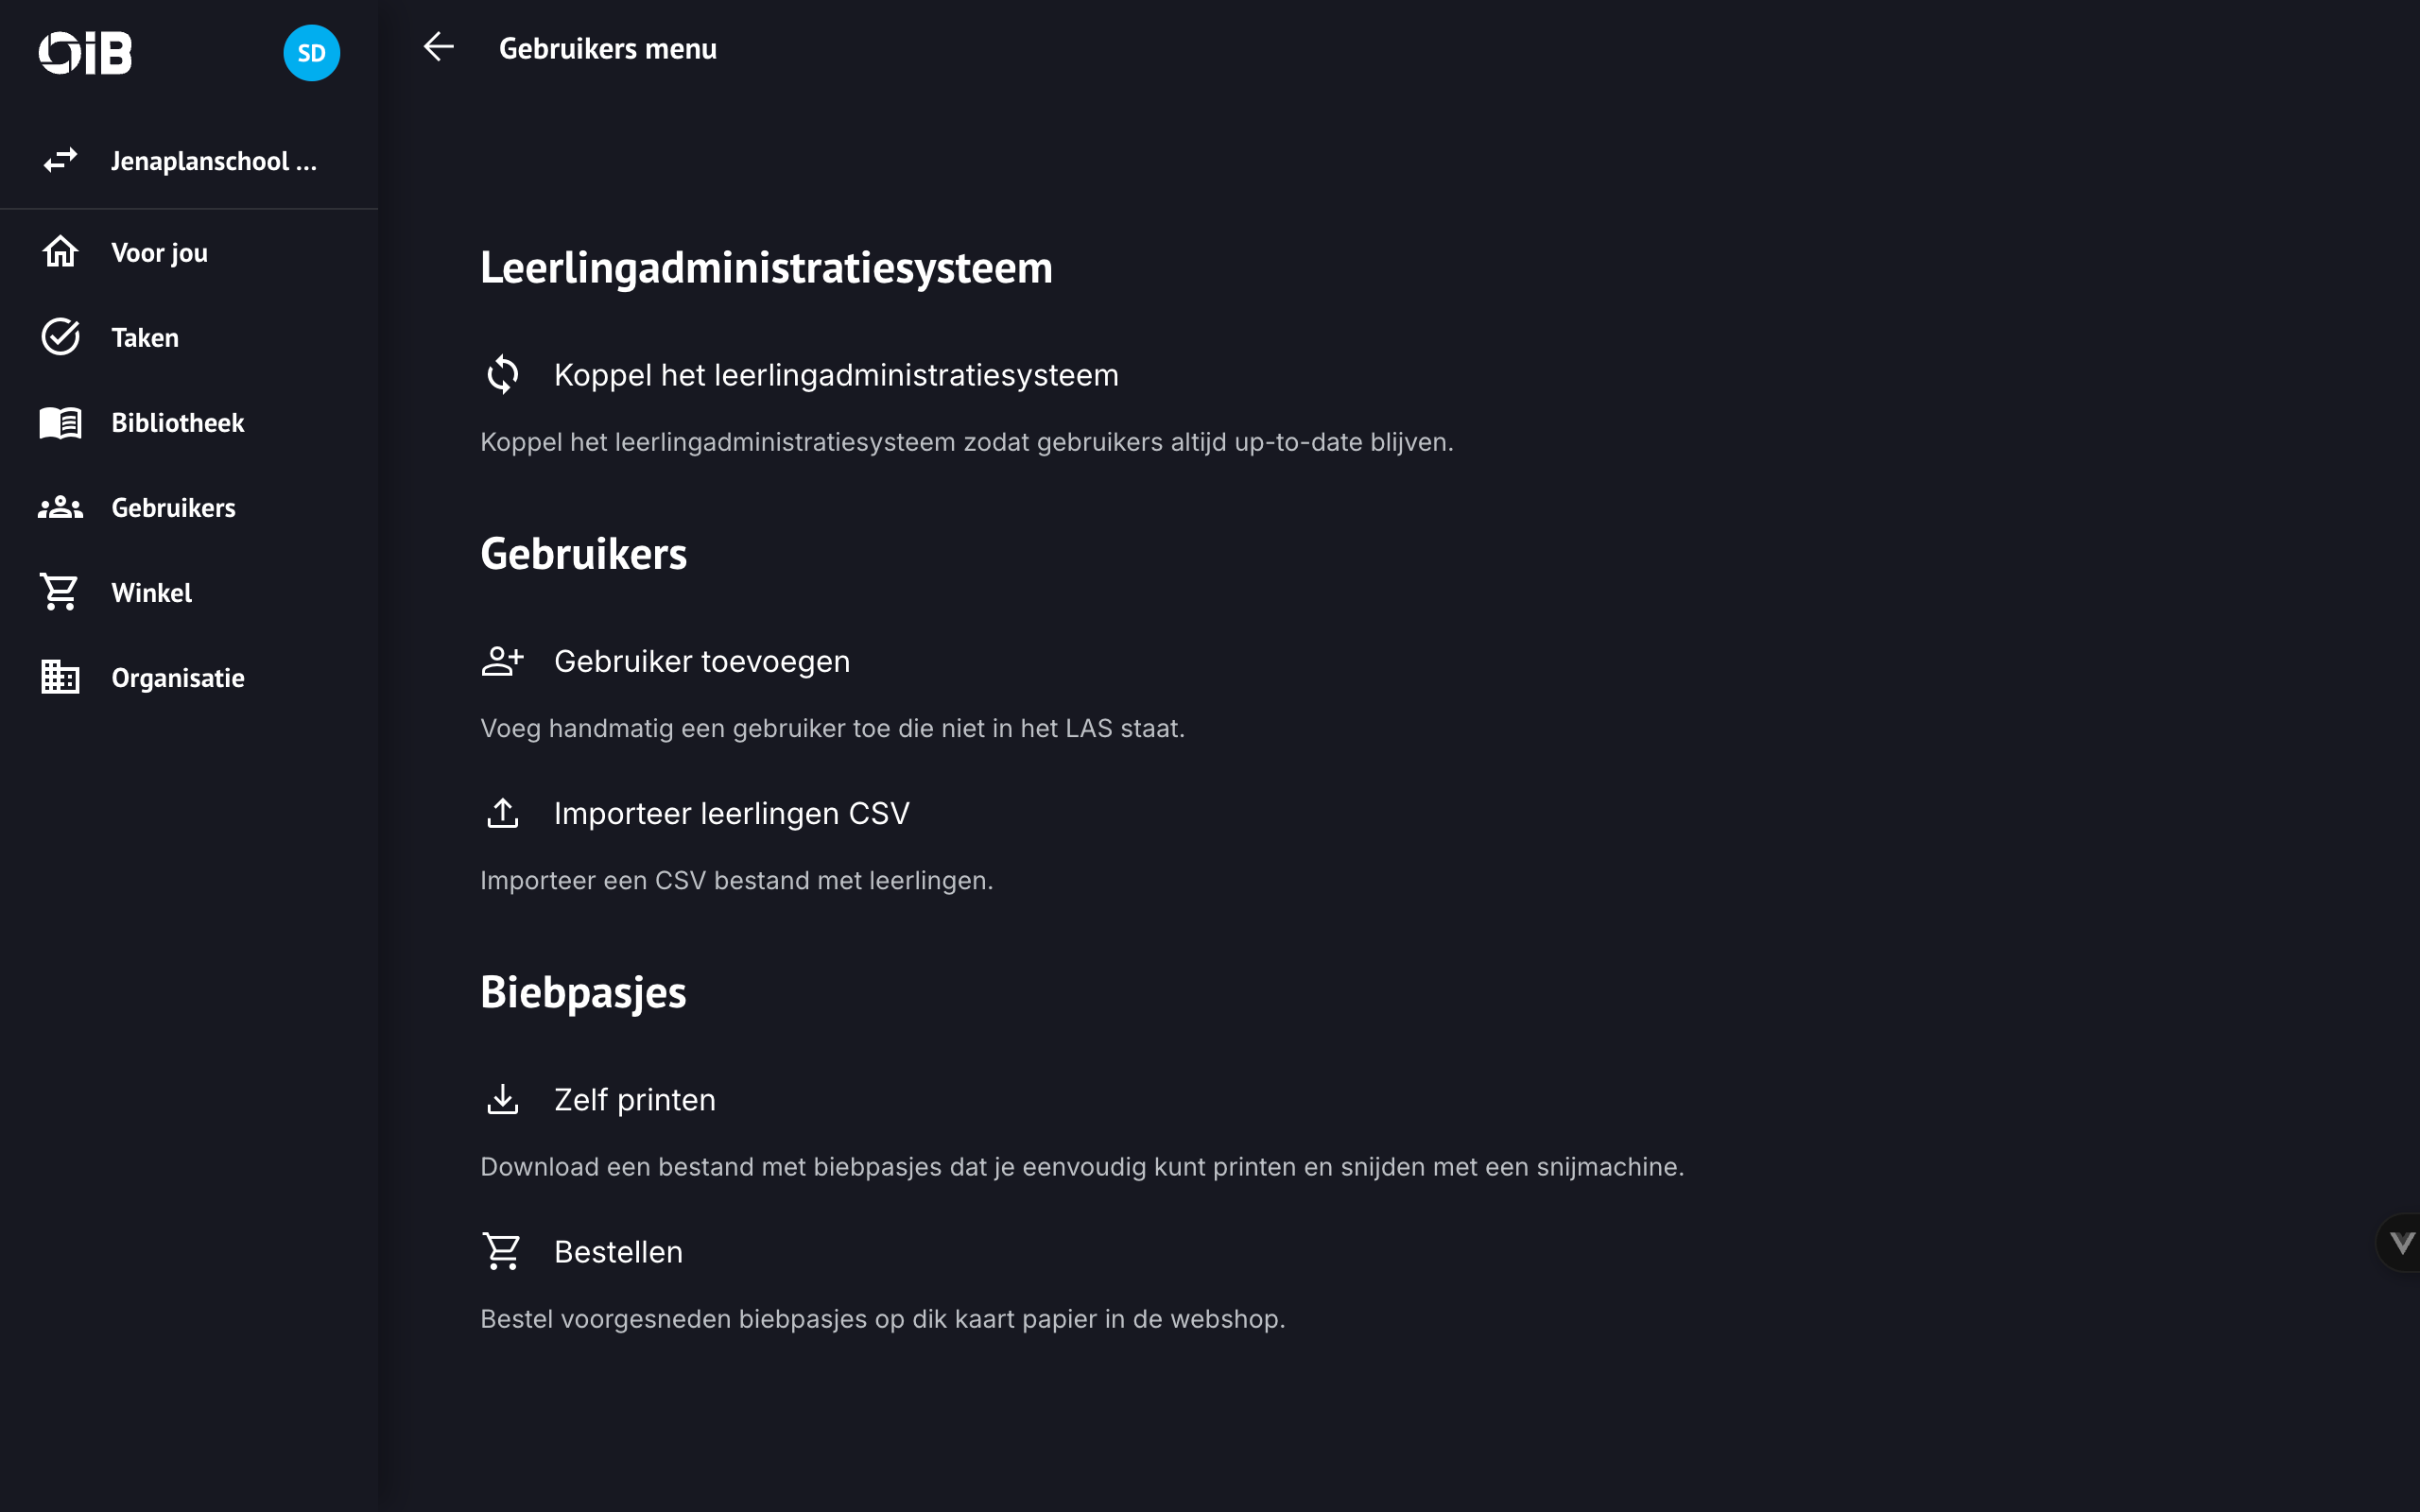The height and width of the screenshot is (1512, 2420).
Task: Select Gebruikers in the sidebar
Action: [173, 508]
